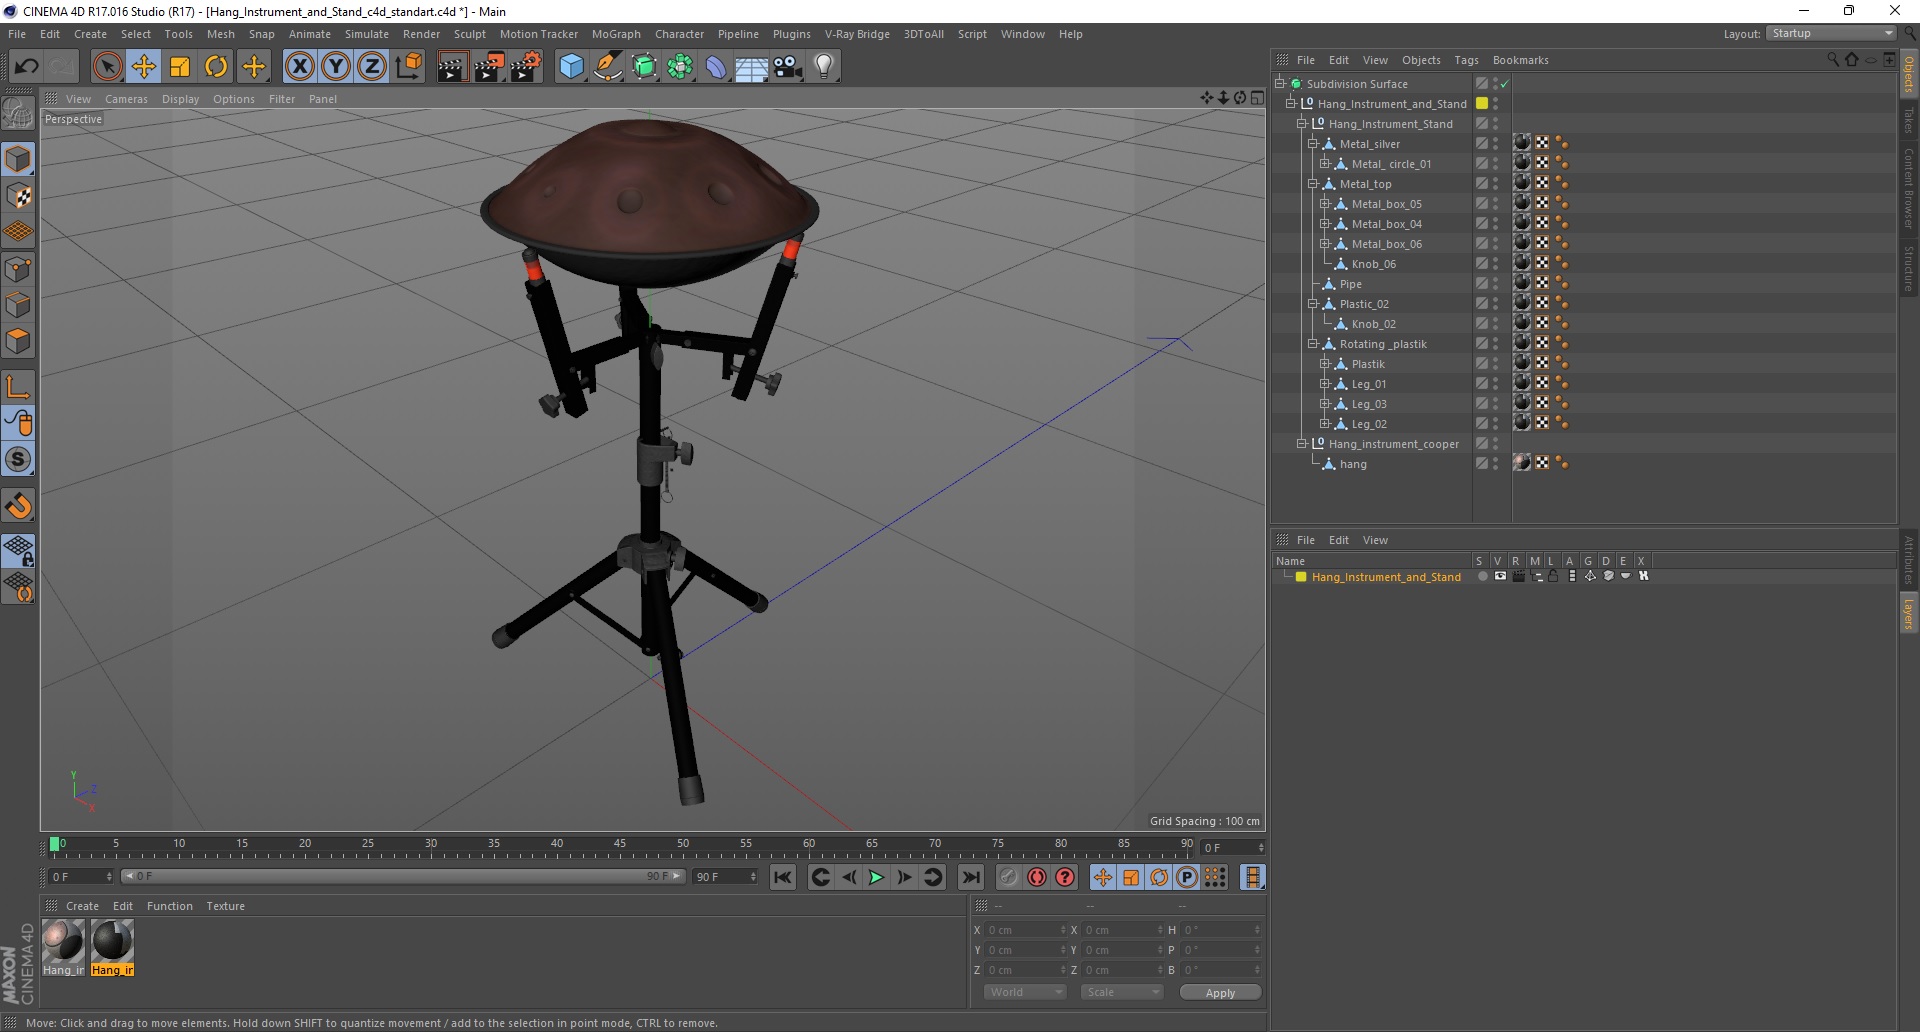
Task: Select Knob_06 object in tree
Action: (1373, 264)
